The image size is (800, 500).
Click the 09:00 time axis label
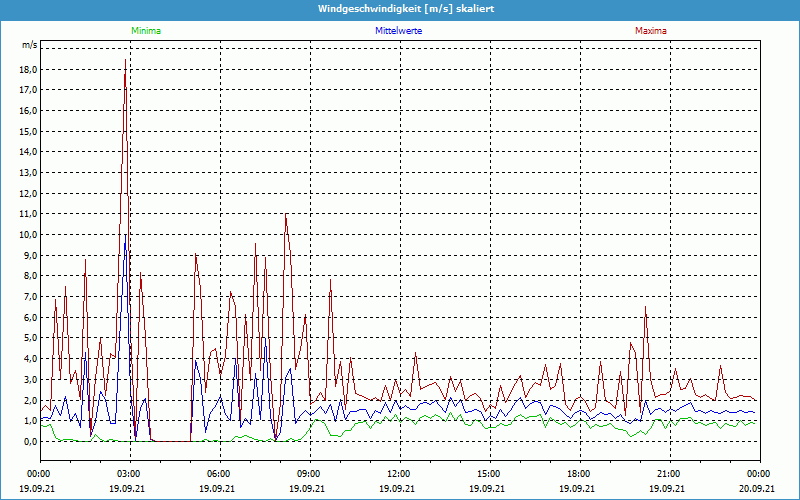click(309, 473)
